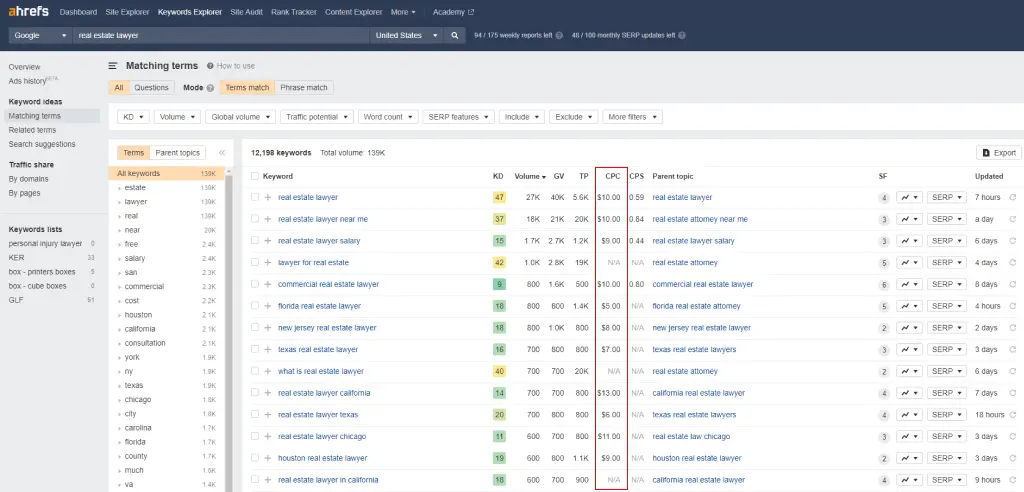Viewport: 1024px width, 492px height.
Task: Open 'real estate attorney near me' parent topic
Action: pyautogui.click(x=700, y=219)
